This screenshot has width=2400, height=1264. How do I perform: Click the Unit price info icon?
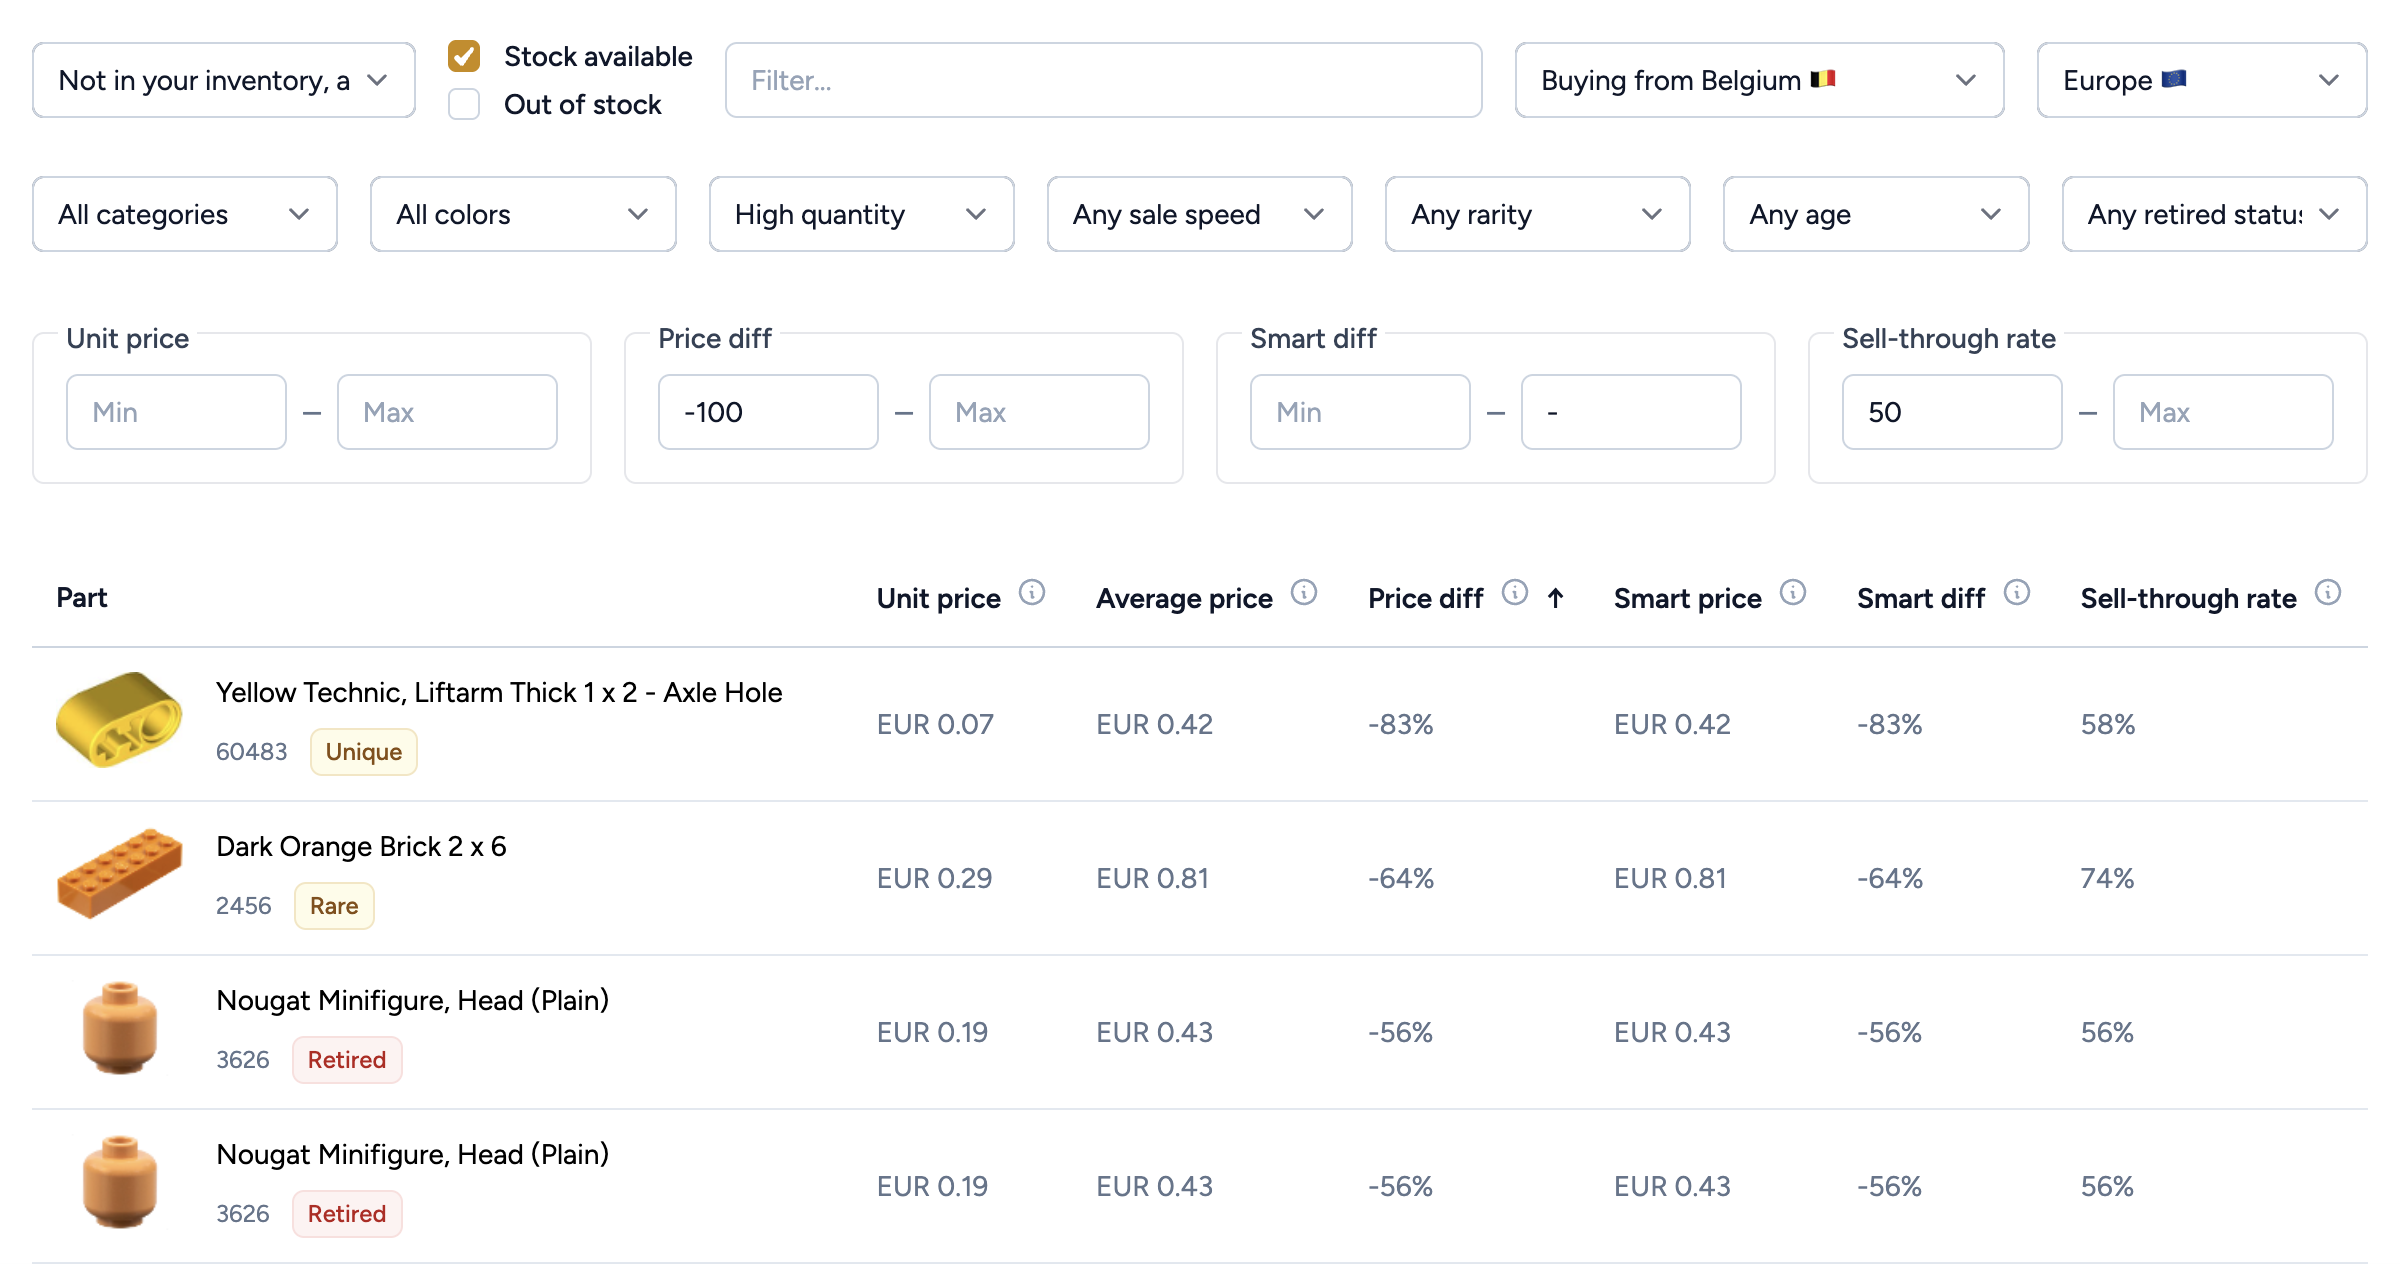point(1031,593)
